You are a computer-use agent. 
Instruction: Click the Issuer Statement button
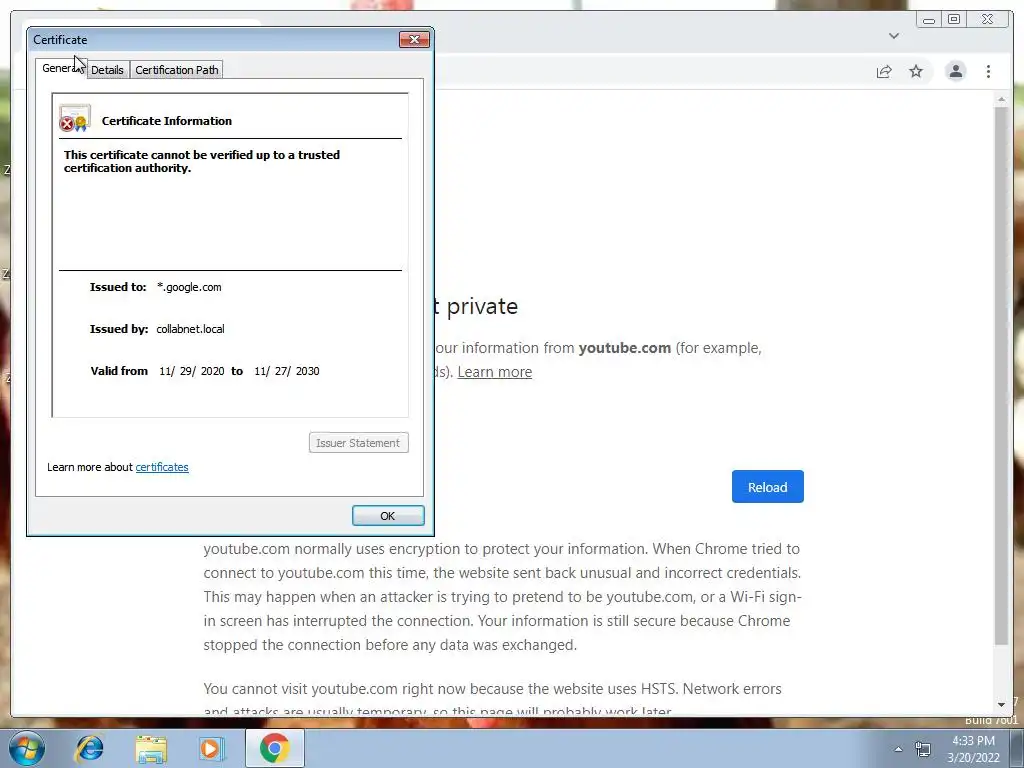click(359, 443)
